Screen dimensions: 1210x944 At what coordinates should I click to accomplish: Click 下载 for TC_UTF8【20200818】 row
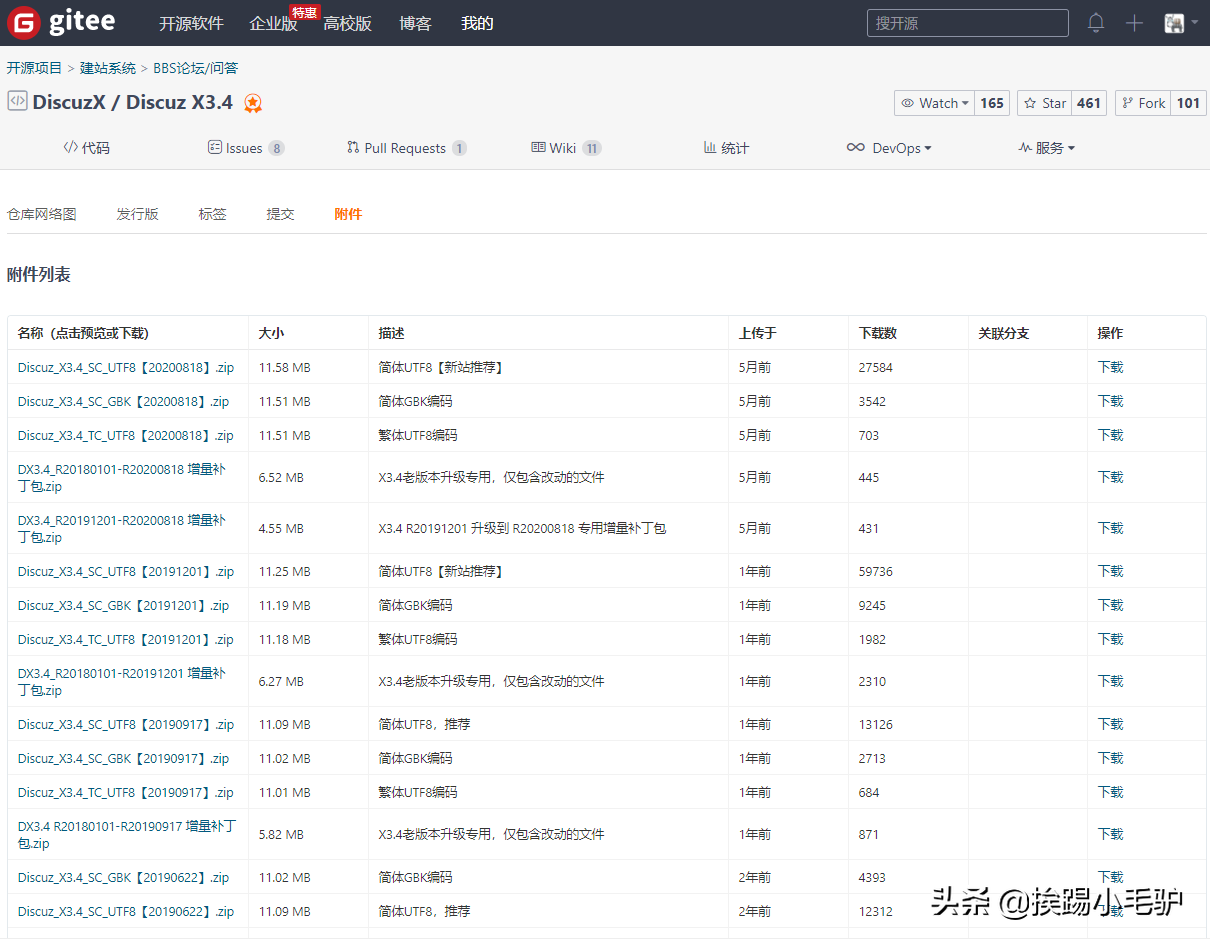(1110, 435)
